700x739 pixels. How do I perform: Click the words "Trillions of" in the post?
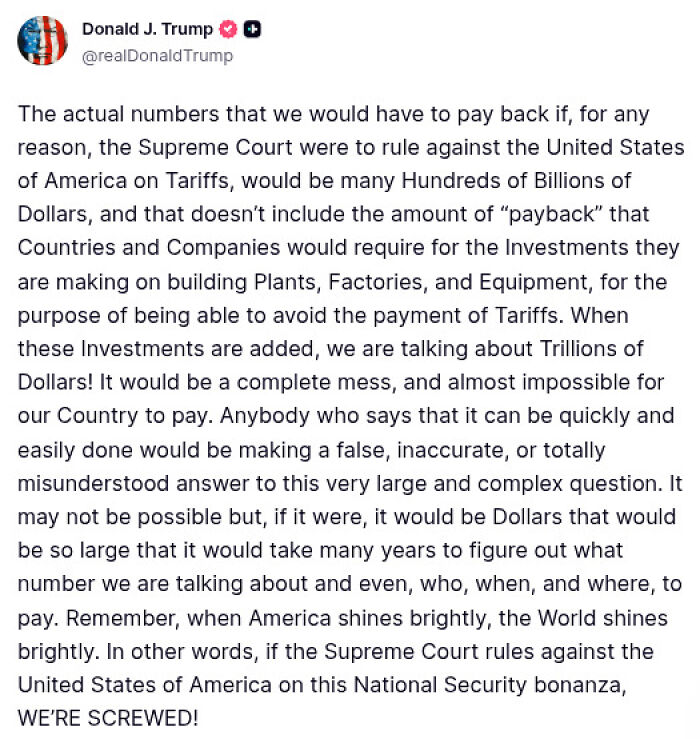(x=584, y=348)
